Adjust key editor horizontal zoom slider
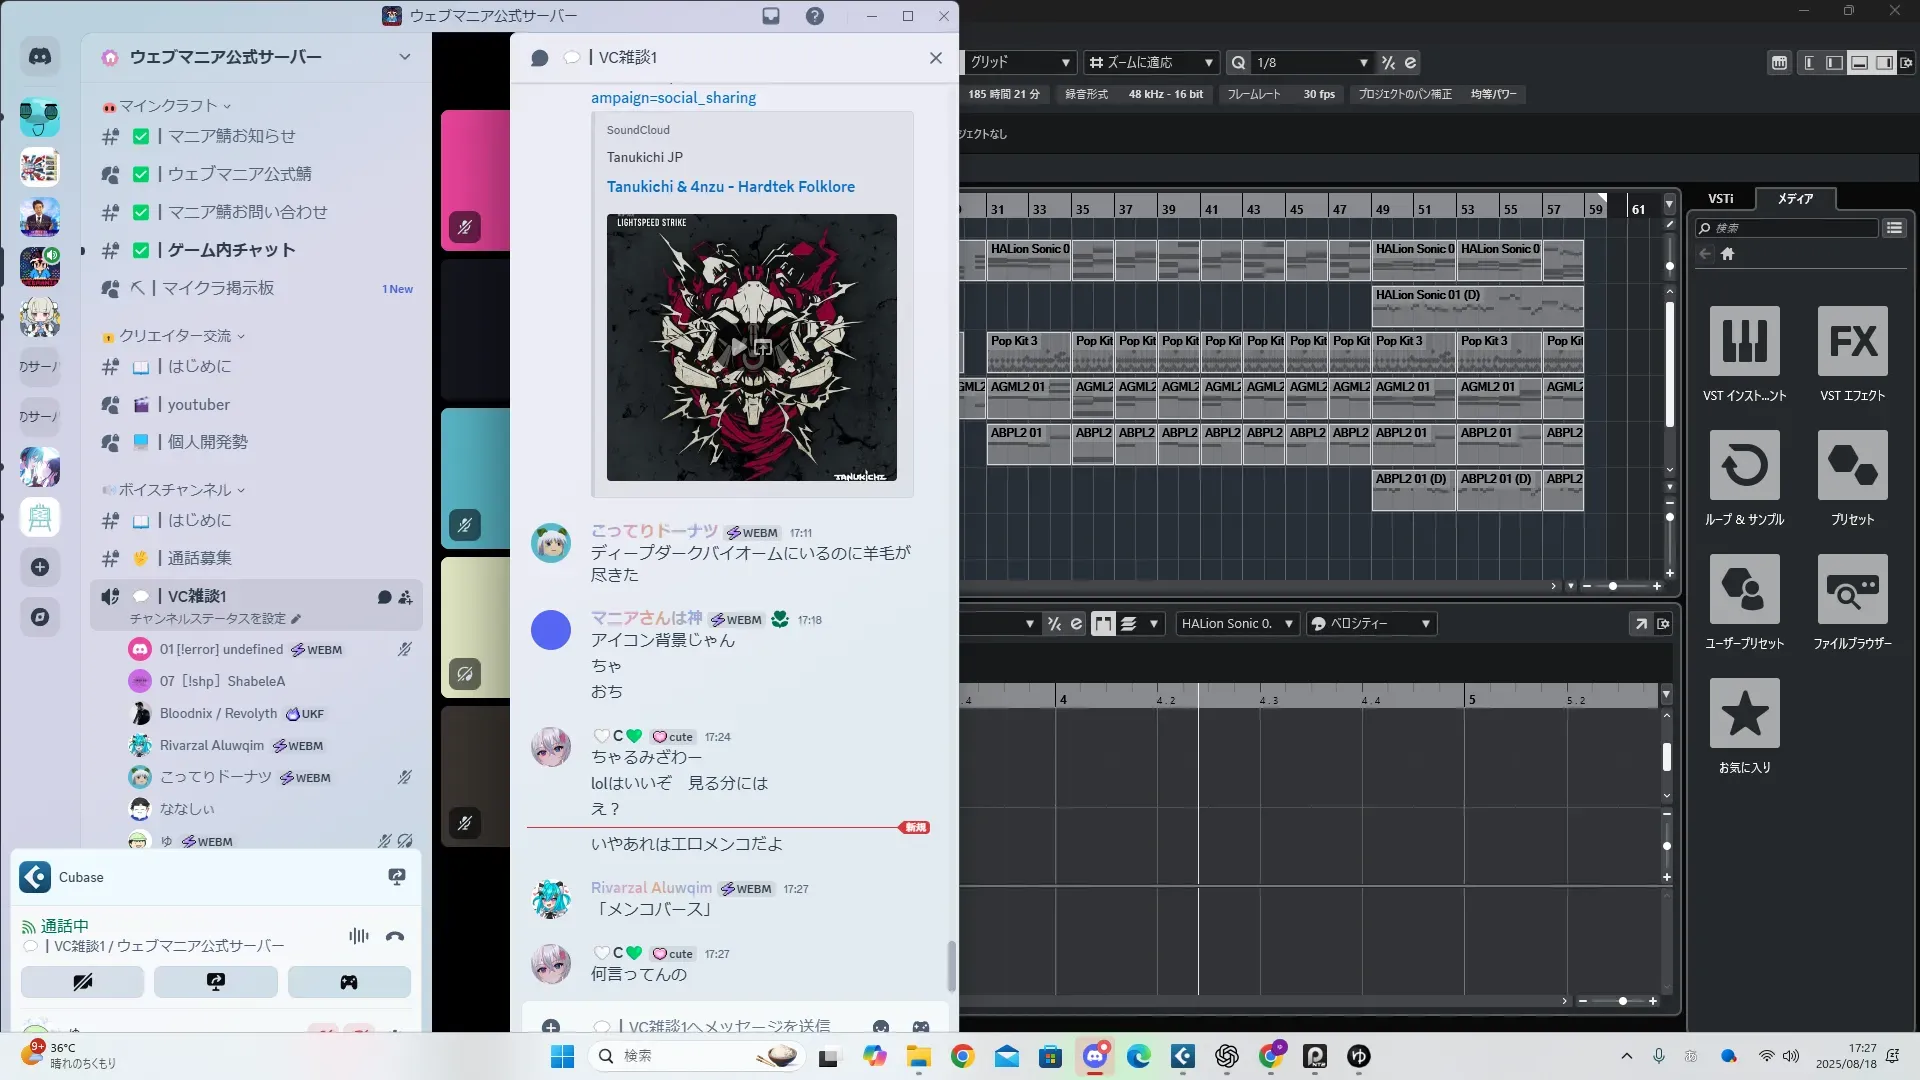The height and width of the screenshot is (1080, 1920). click(x=1622, y=1001)
